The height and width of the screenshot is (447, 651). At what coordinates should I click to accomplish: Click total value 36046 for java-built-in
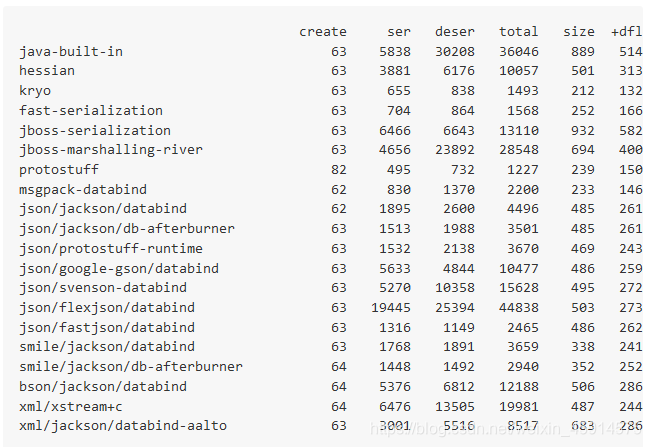click(519, 52)
